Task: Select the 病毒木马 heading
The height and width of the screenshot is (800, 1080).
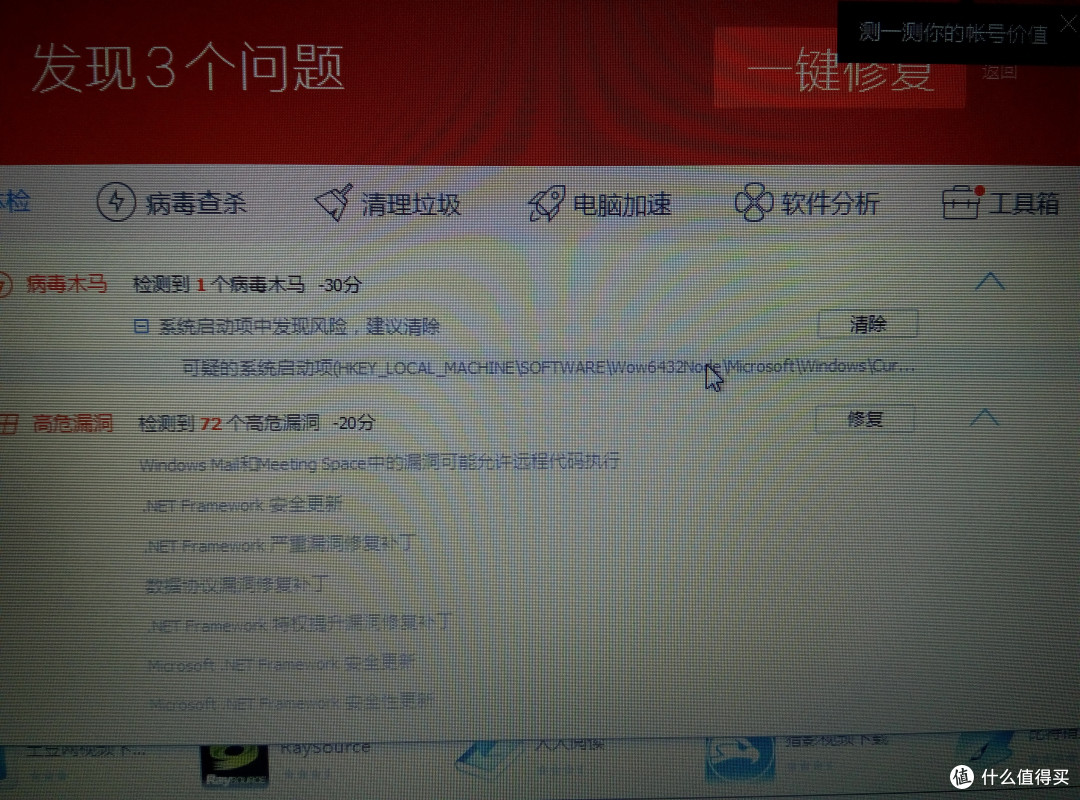Action: [x=67, y=283]
